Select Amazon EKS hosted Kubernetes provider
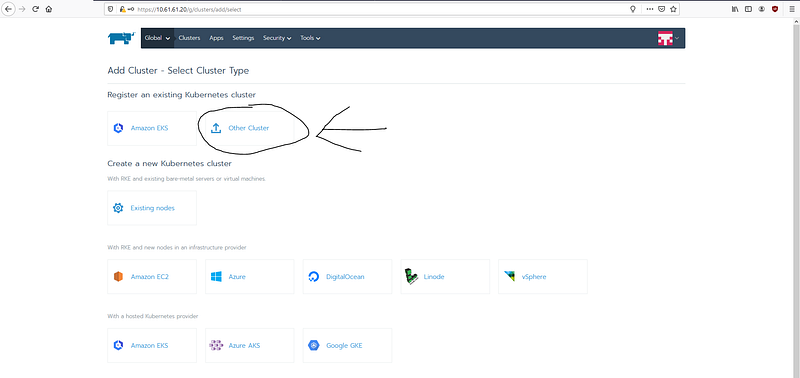Viewport: 800px width, 378px height. [x=152, y=345]
